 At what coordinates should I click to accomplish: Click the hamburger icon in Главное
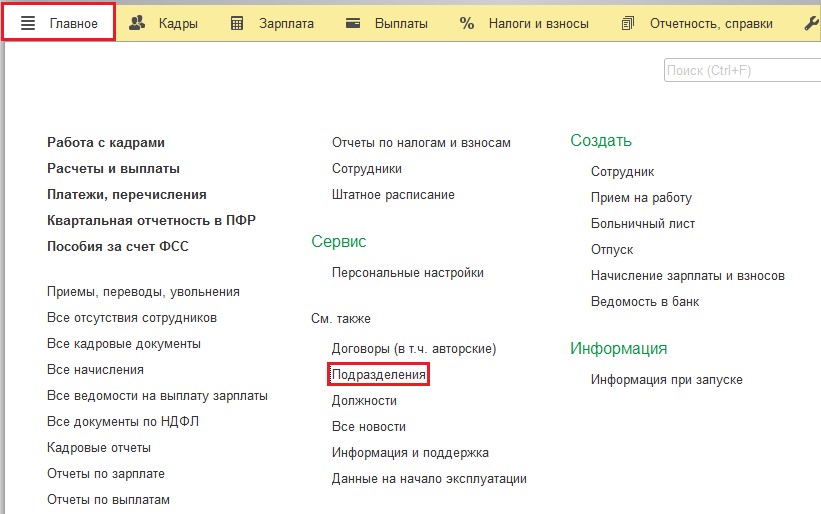pos(28,23)
